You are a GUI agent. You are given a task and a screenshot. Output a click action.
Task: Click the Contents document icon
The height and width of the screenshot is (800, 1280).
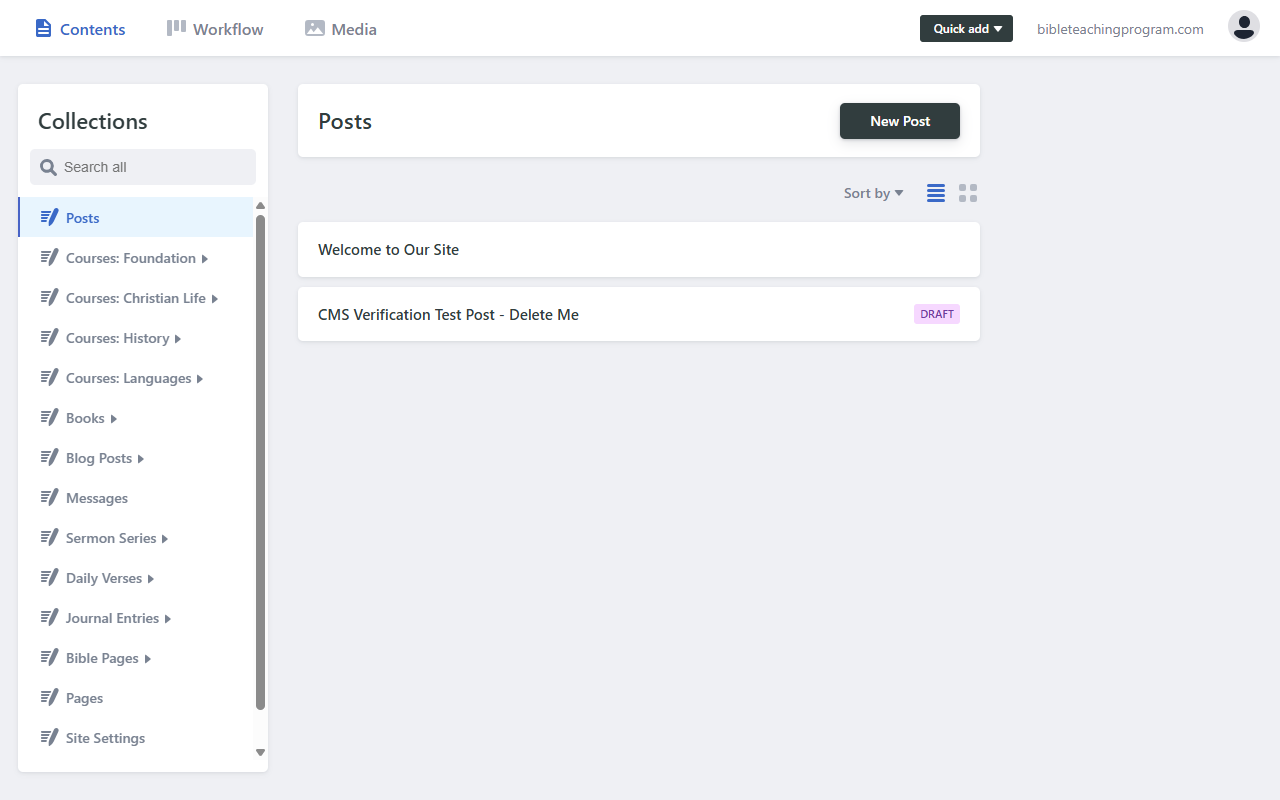click(x=42, y=28)
